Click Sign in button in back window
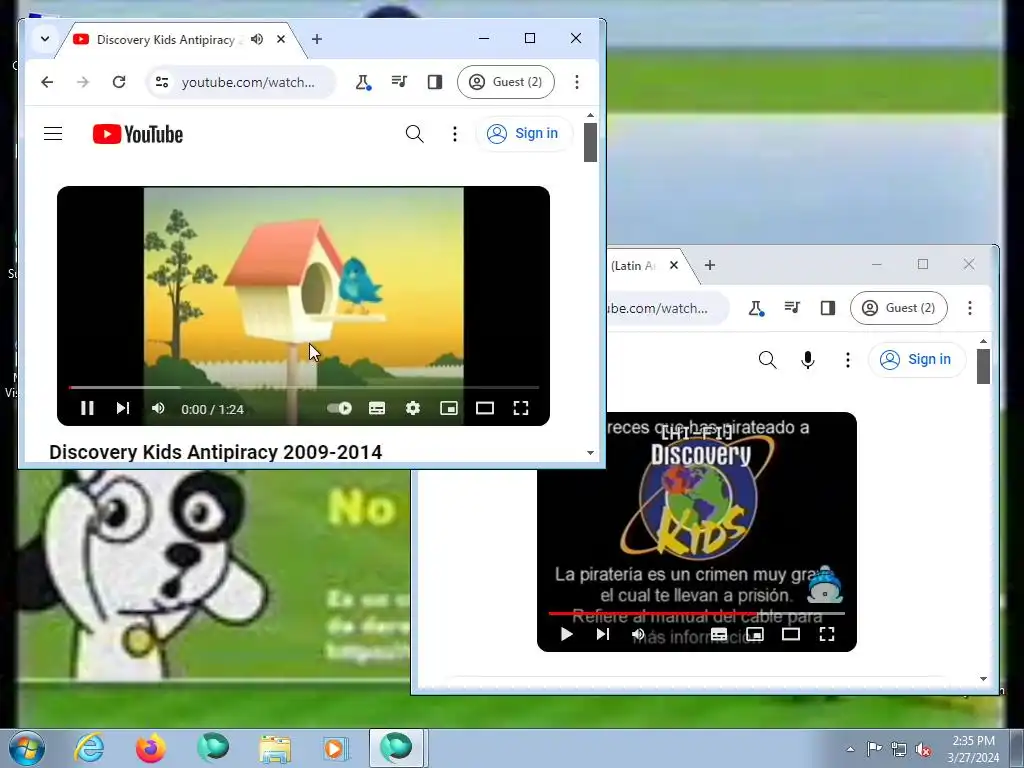The image size is (1024, 768). (x=917, y=360)
